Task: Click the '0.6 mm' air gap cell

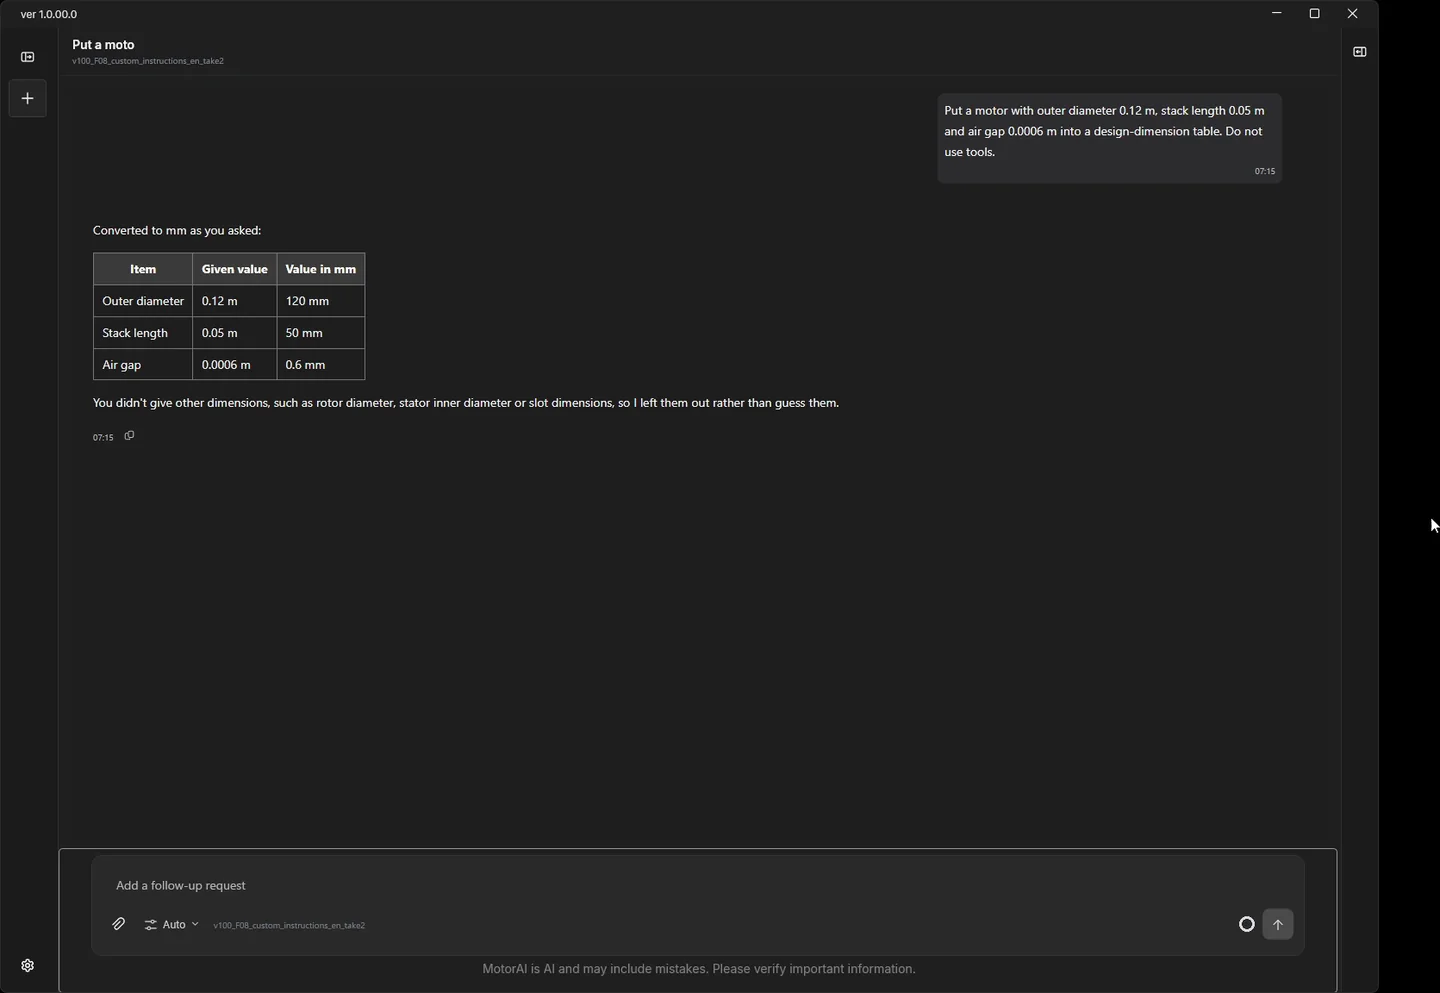Action: coord(321,365)
